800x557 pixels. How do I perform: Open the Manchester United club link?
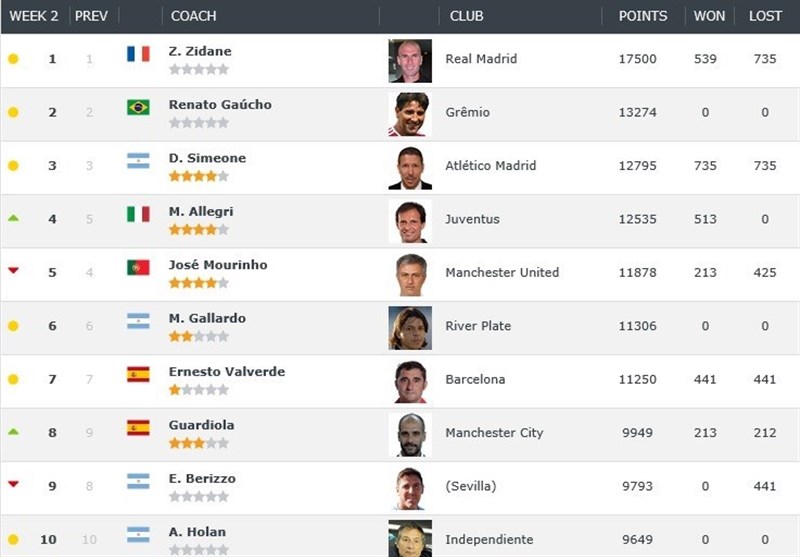(502, 272)
